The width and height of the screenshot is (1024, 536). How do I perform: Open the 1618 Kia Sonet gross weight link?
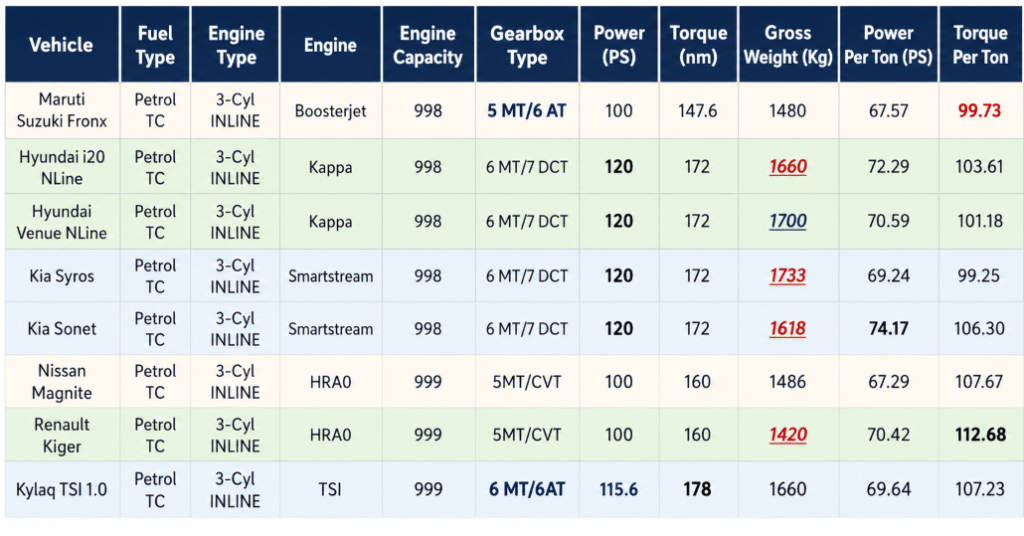click(x=787, y=329)
